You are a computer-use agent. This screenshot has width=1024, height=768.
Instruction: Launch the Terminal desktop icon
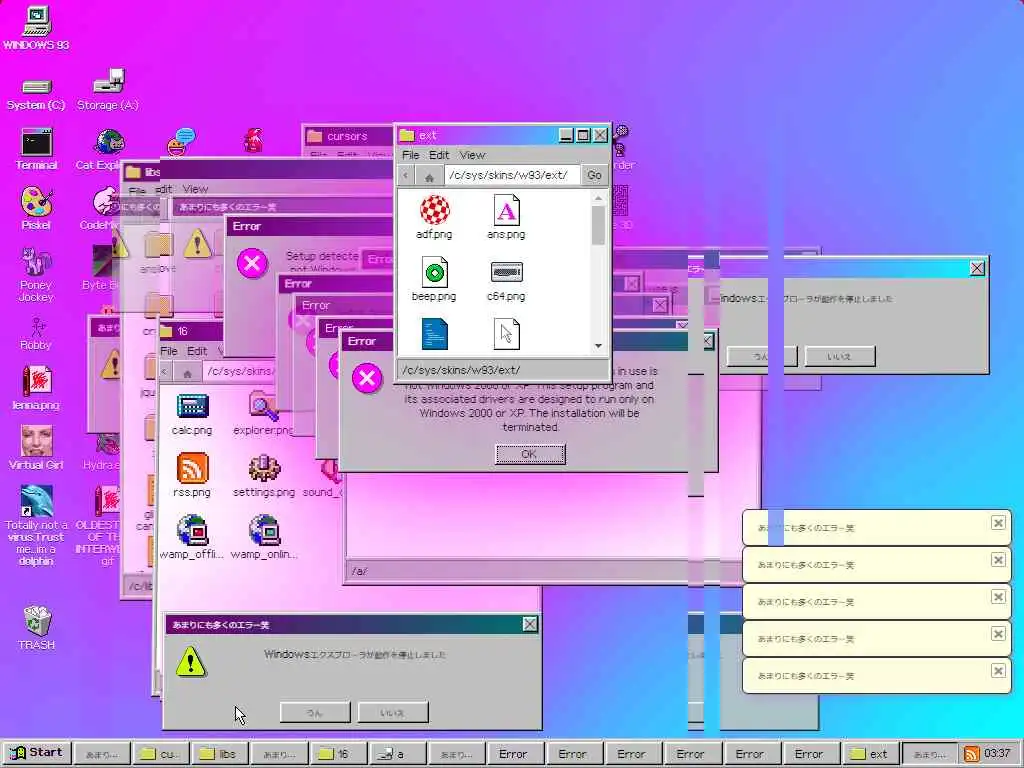click(x=37, y=150)
